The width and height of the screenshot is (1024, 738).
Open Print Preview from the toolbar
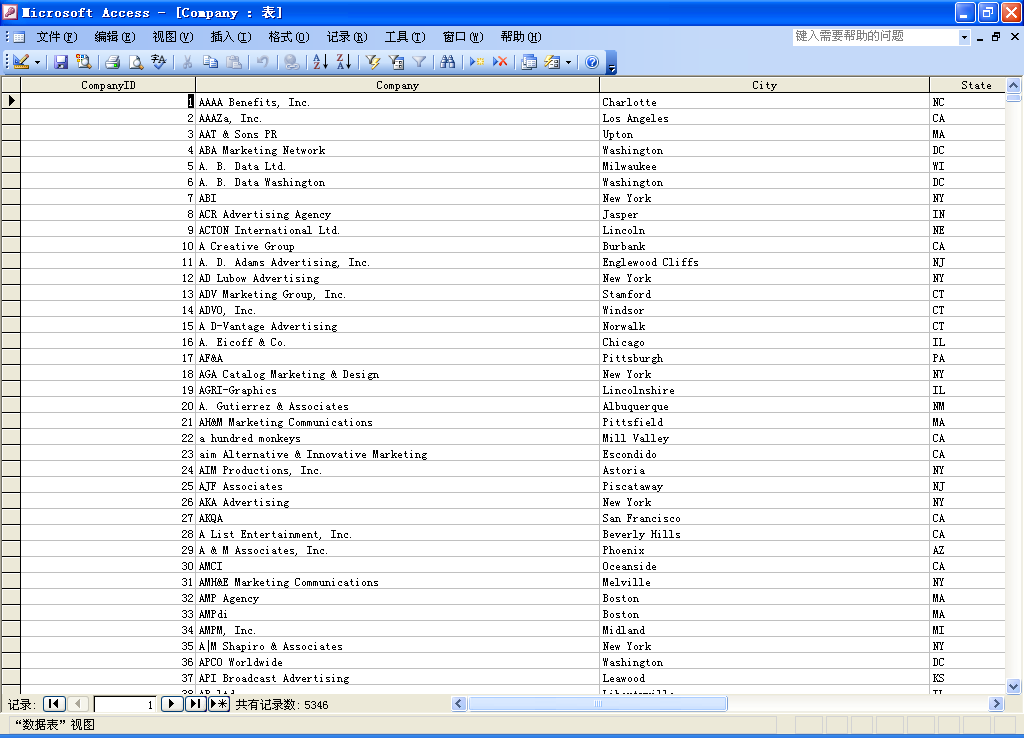pos(136,62)
